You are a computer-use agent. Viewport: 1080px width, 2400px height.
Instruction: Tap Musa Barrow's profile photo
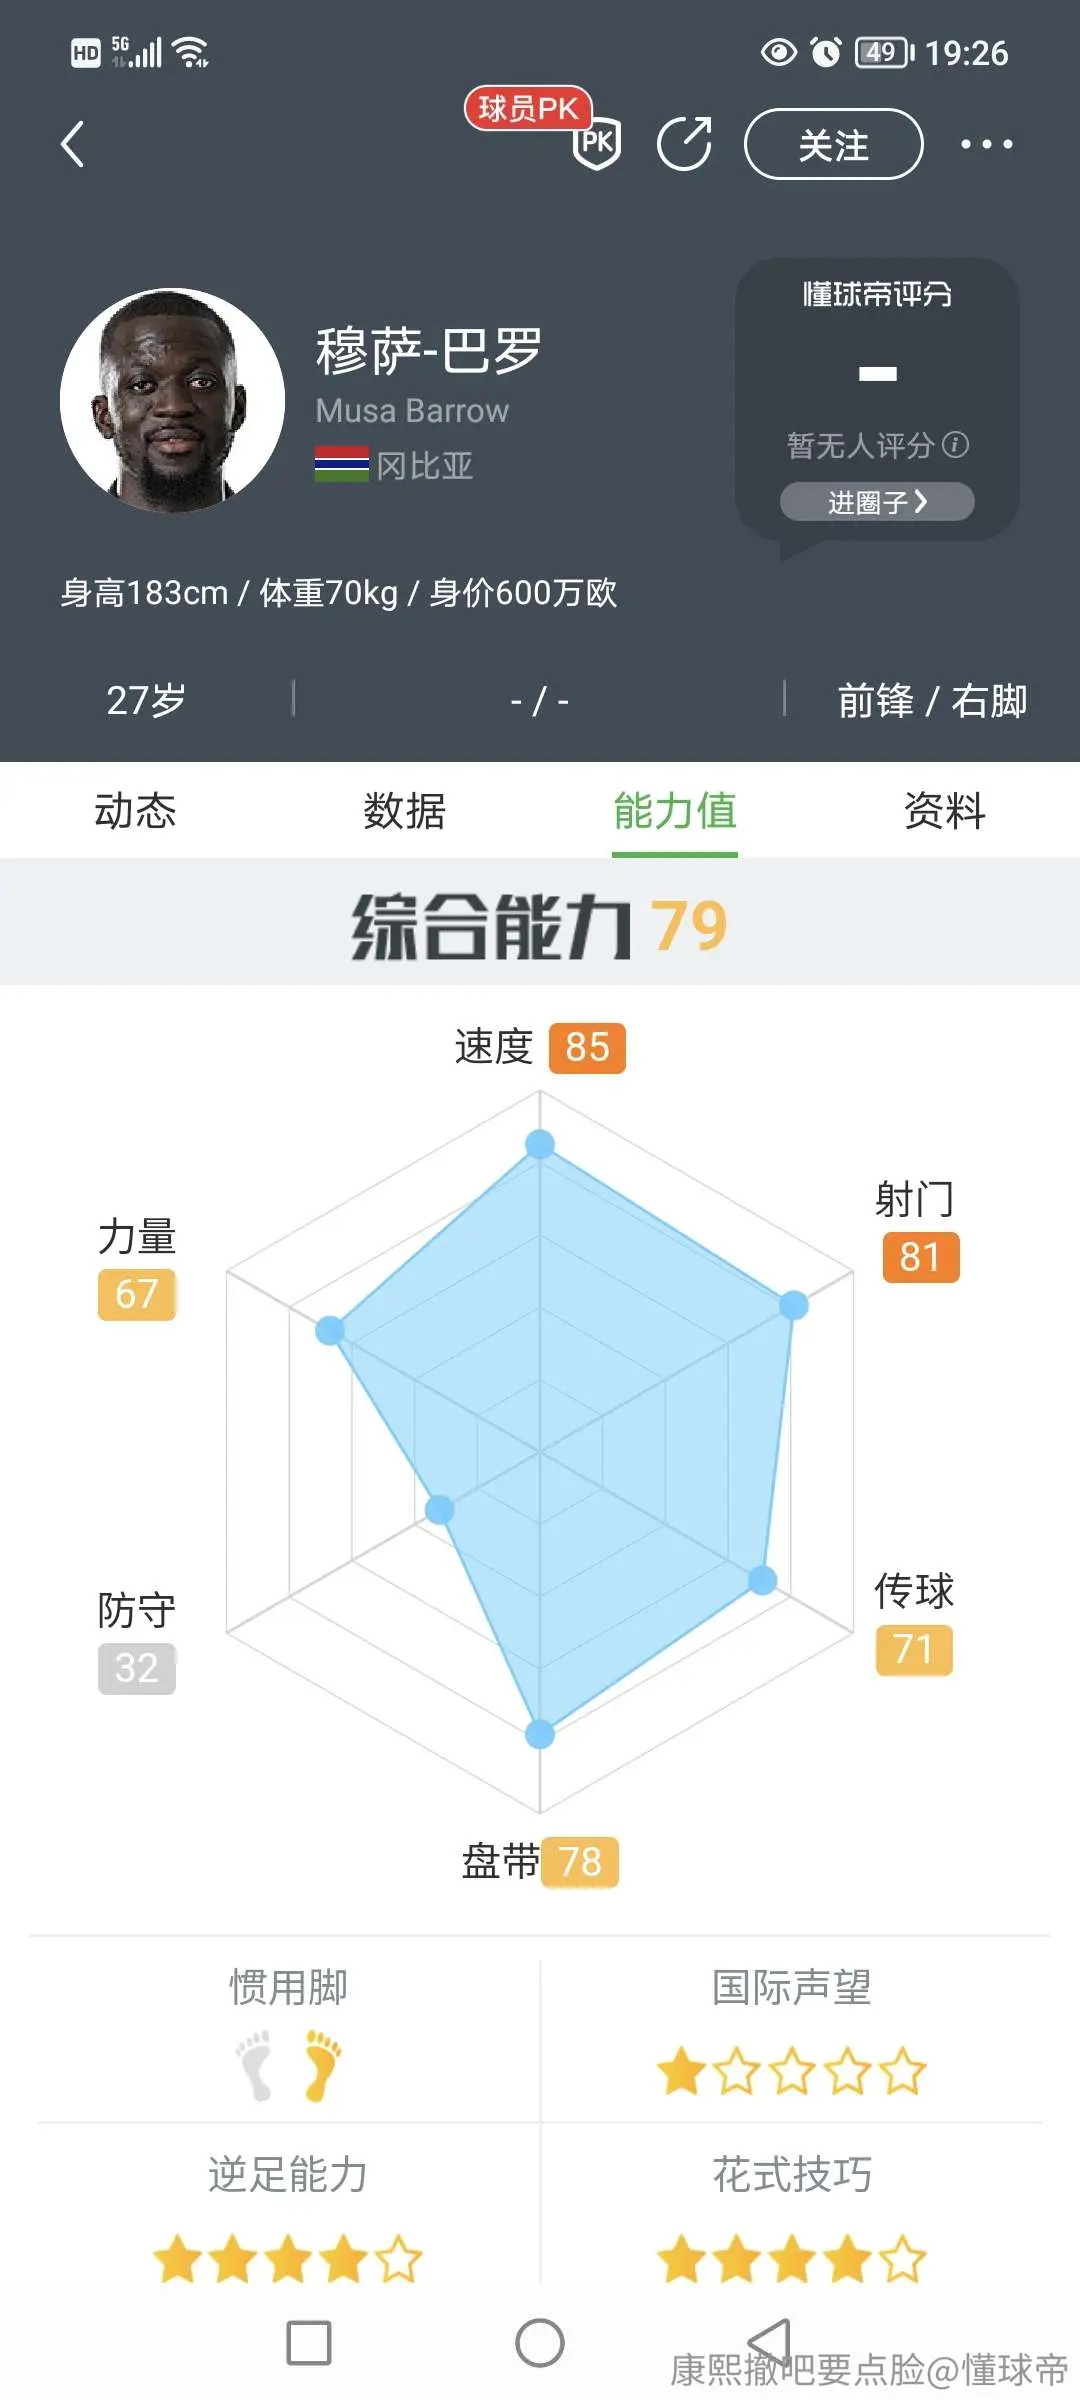coord(172,401)
